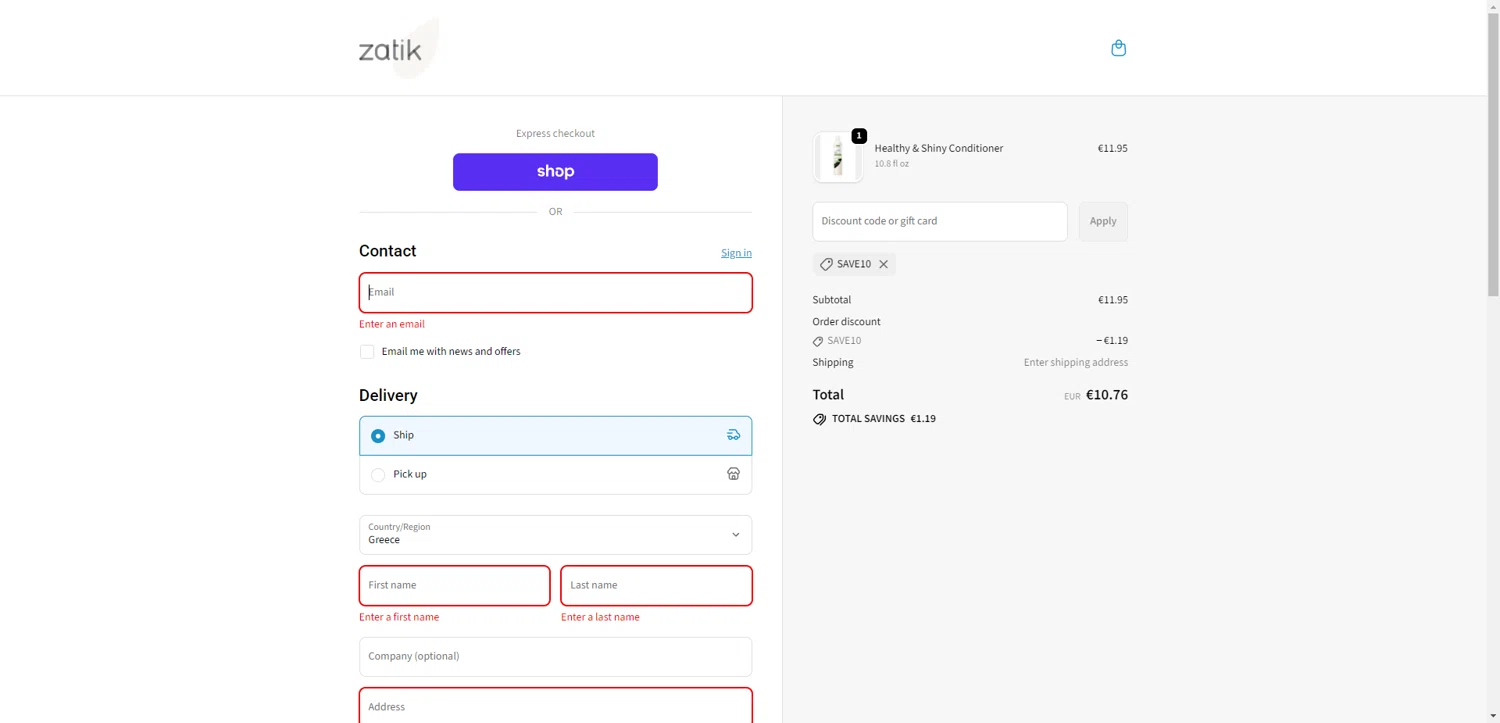Screen dimensions: 1500x723
Task: Click the 'Enter shipping address' text
Action: (x=1075, y=363)
